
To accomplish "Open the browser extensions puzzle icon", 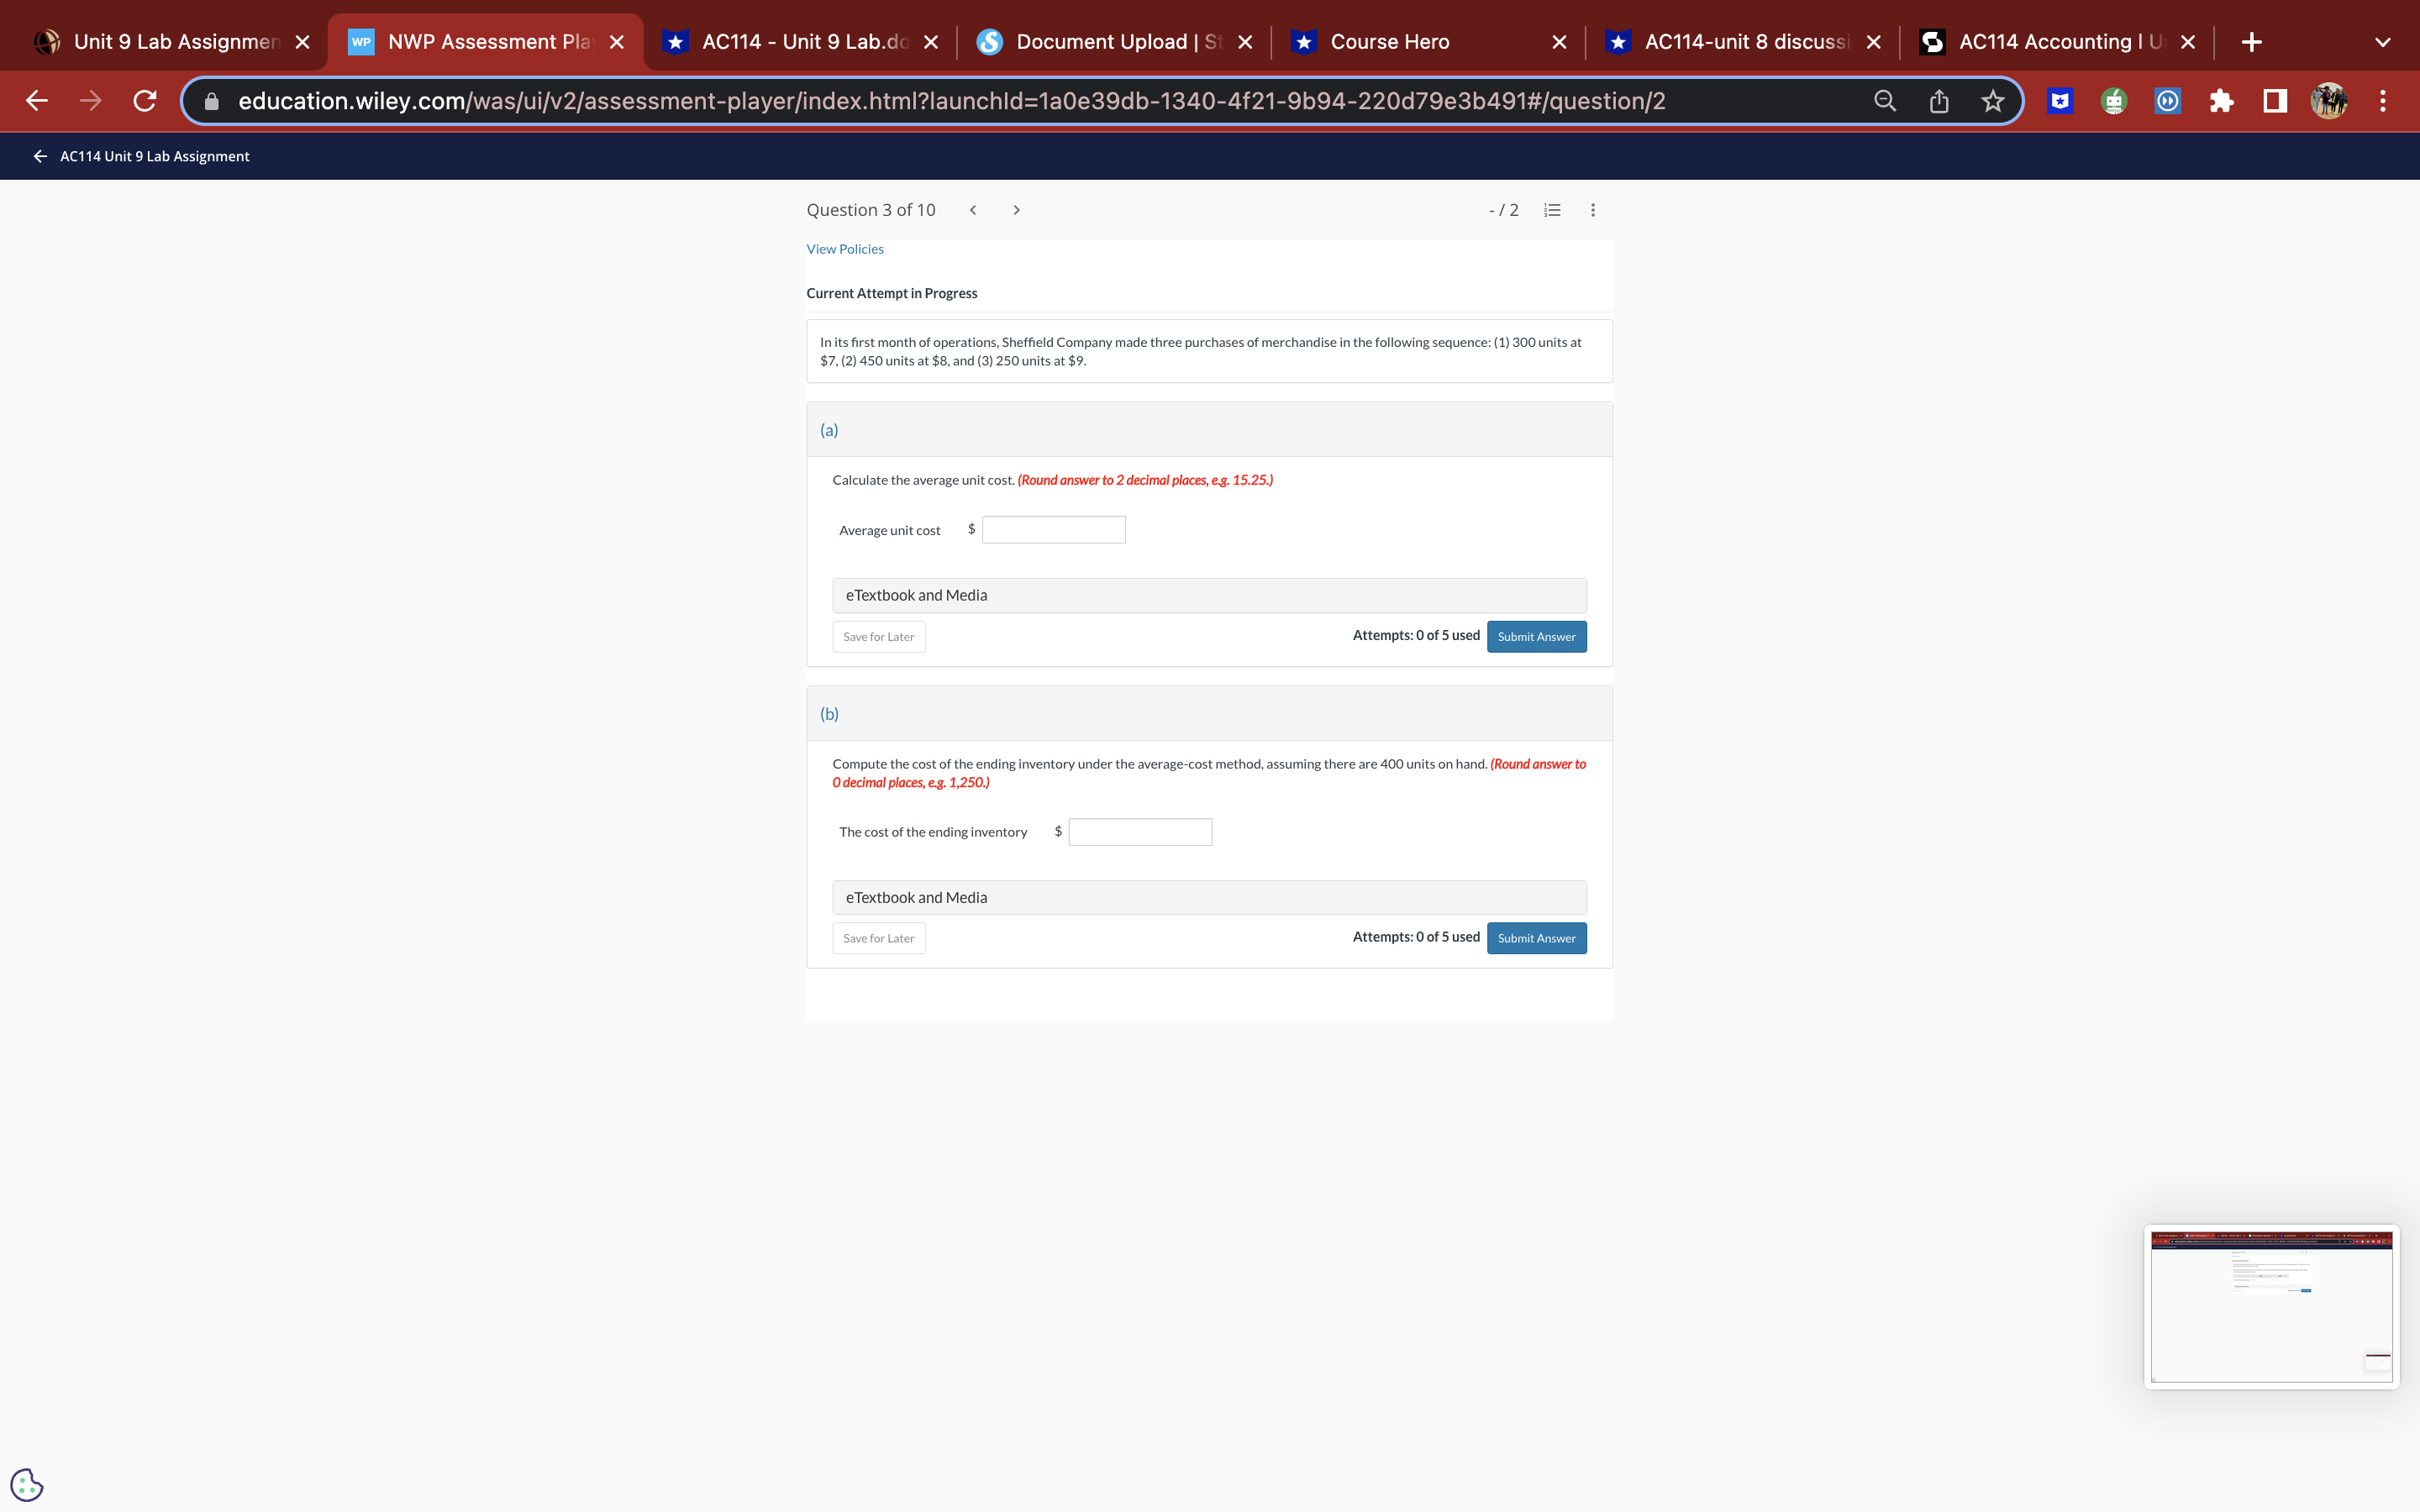I will [x=2221, y=101].
